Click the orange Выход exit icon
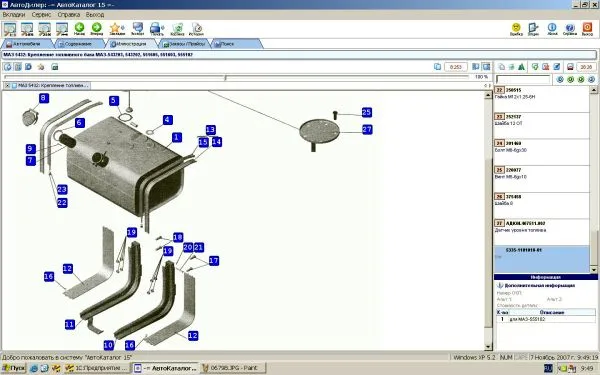The height and width of the screenshot is (375, 600). pos(587,29)
